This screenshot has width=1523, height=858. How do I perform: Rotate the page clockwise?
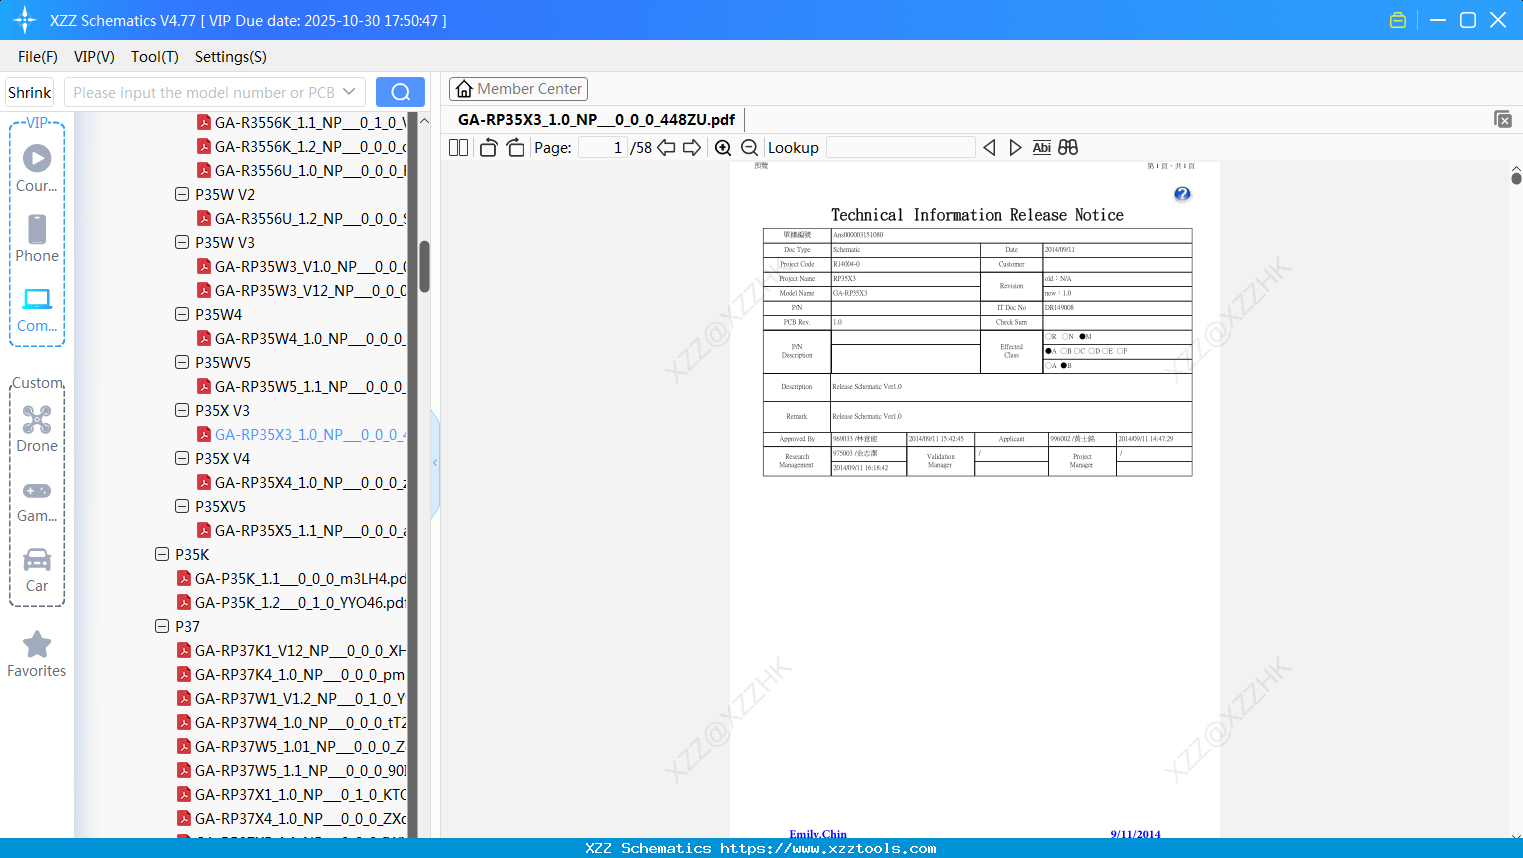pyautogui.click(x=515, y=147)
